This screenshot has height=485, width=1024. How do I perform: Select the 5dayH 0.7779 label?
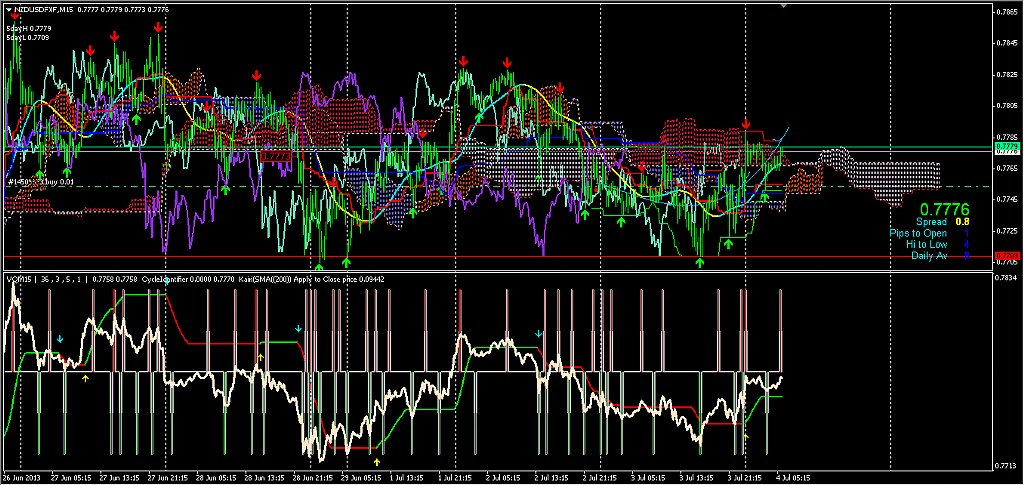click(28, 29)
